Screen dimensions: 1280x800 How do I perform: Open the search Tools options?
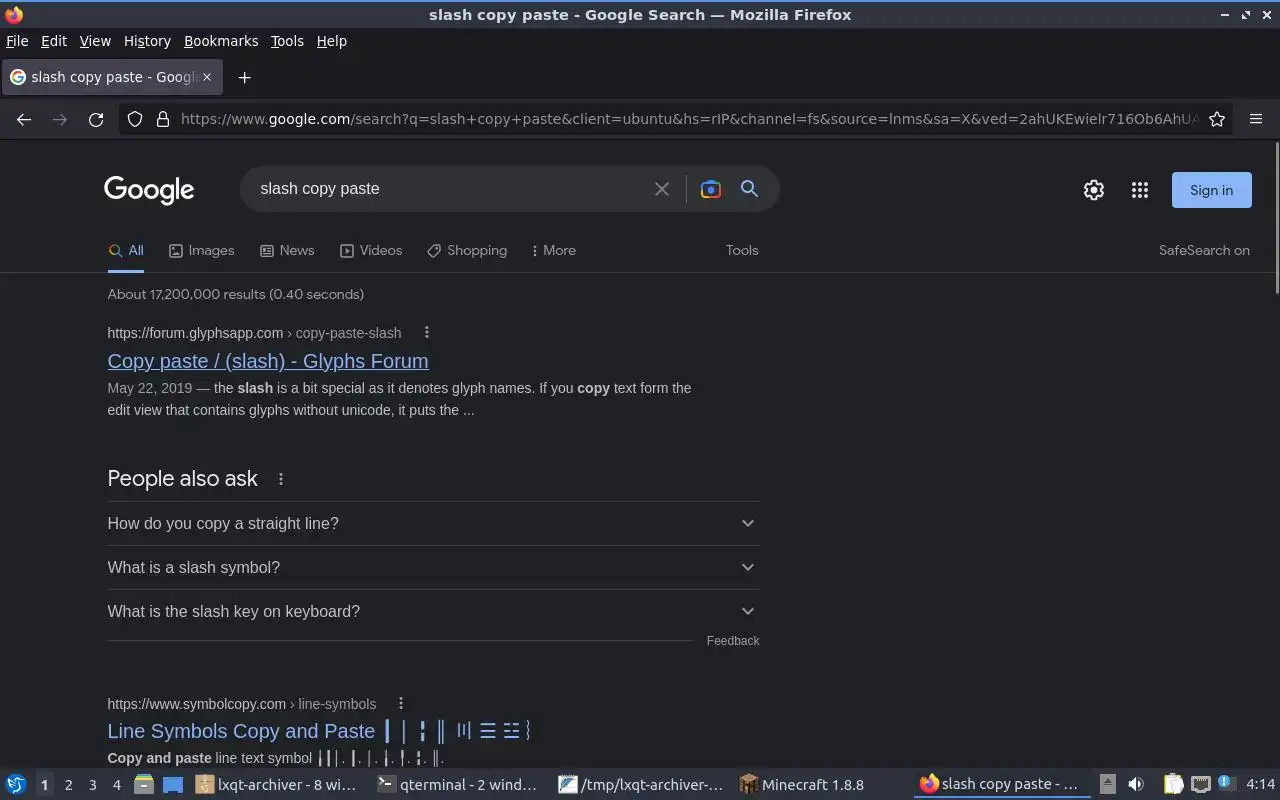[742, 250]
